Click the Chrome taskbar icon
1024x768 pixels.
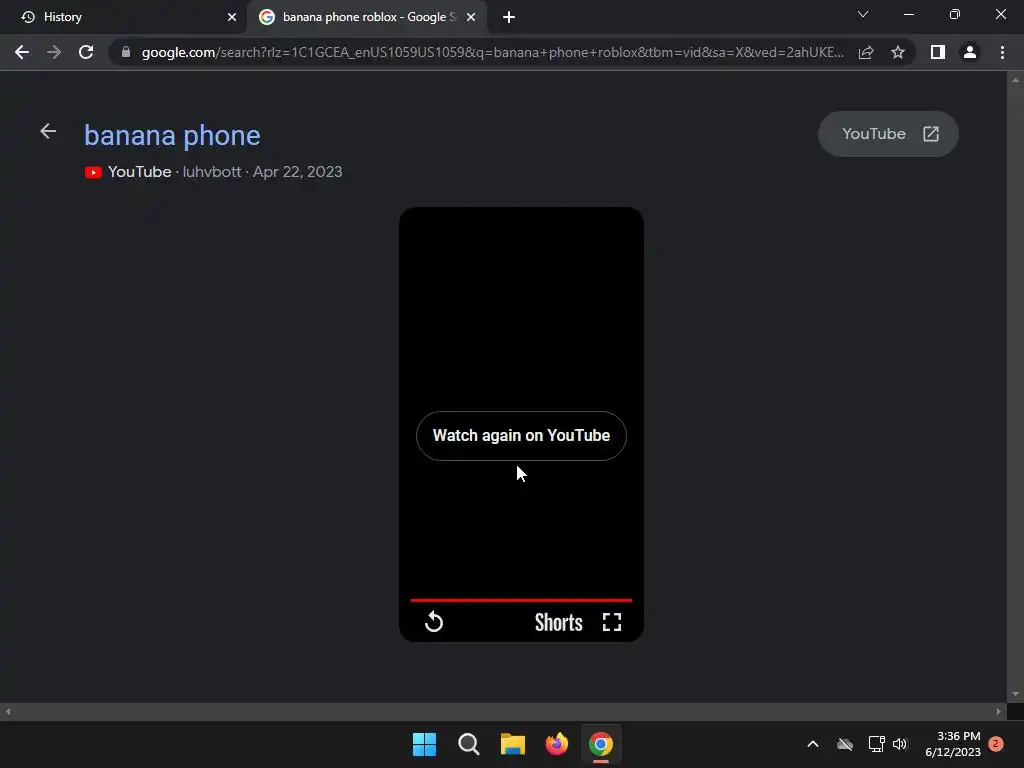pyautogui.click(x=601, y=744)
